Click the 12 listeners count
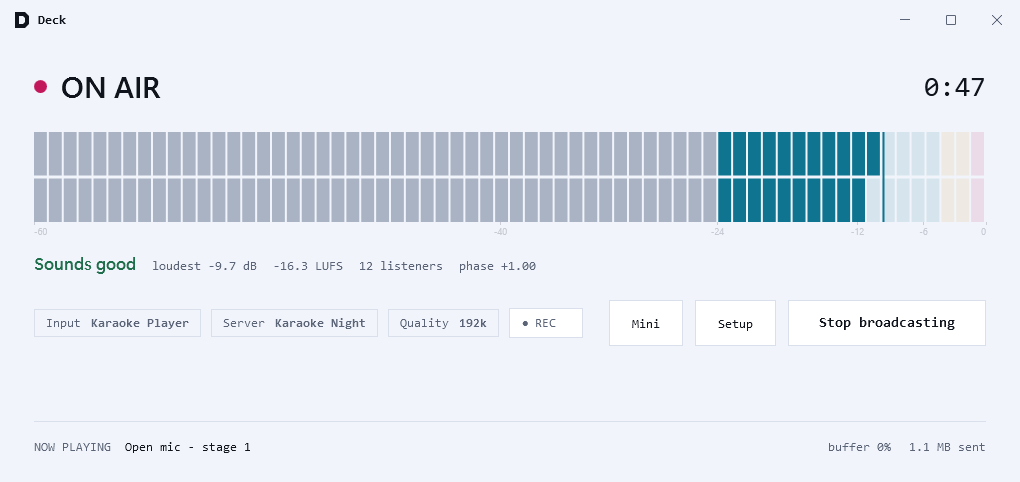Image resolution: width=1020 pixels, height=482 pixels. (x=401, y=266)
